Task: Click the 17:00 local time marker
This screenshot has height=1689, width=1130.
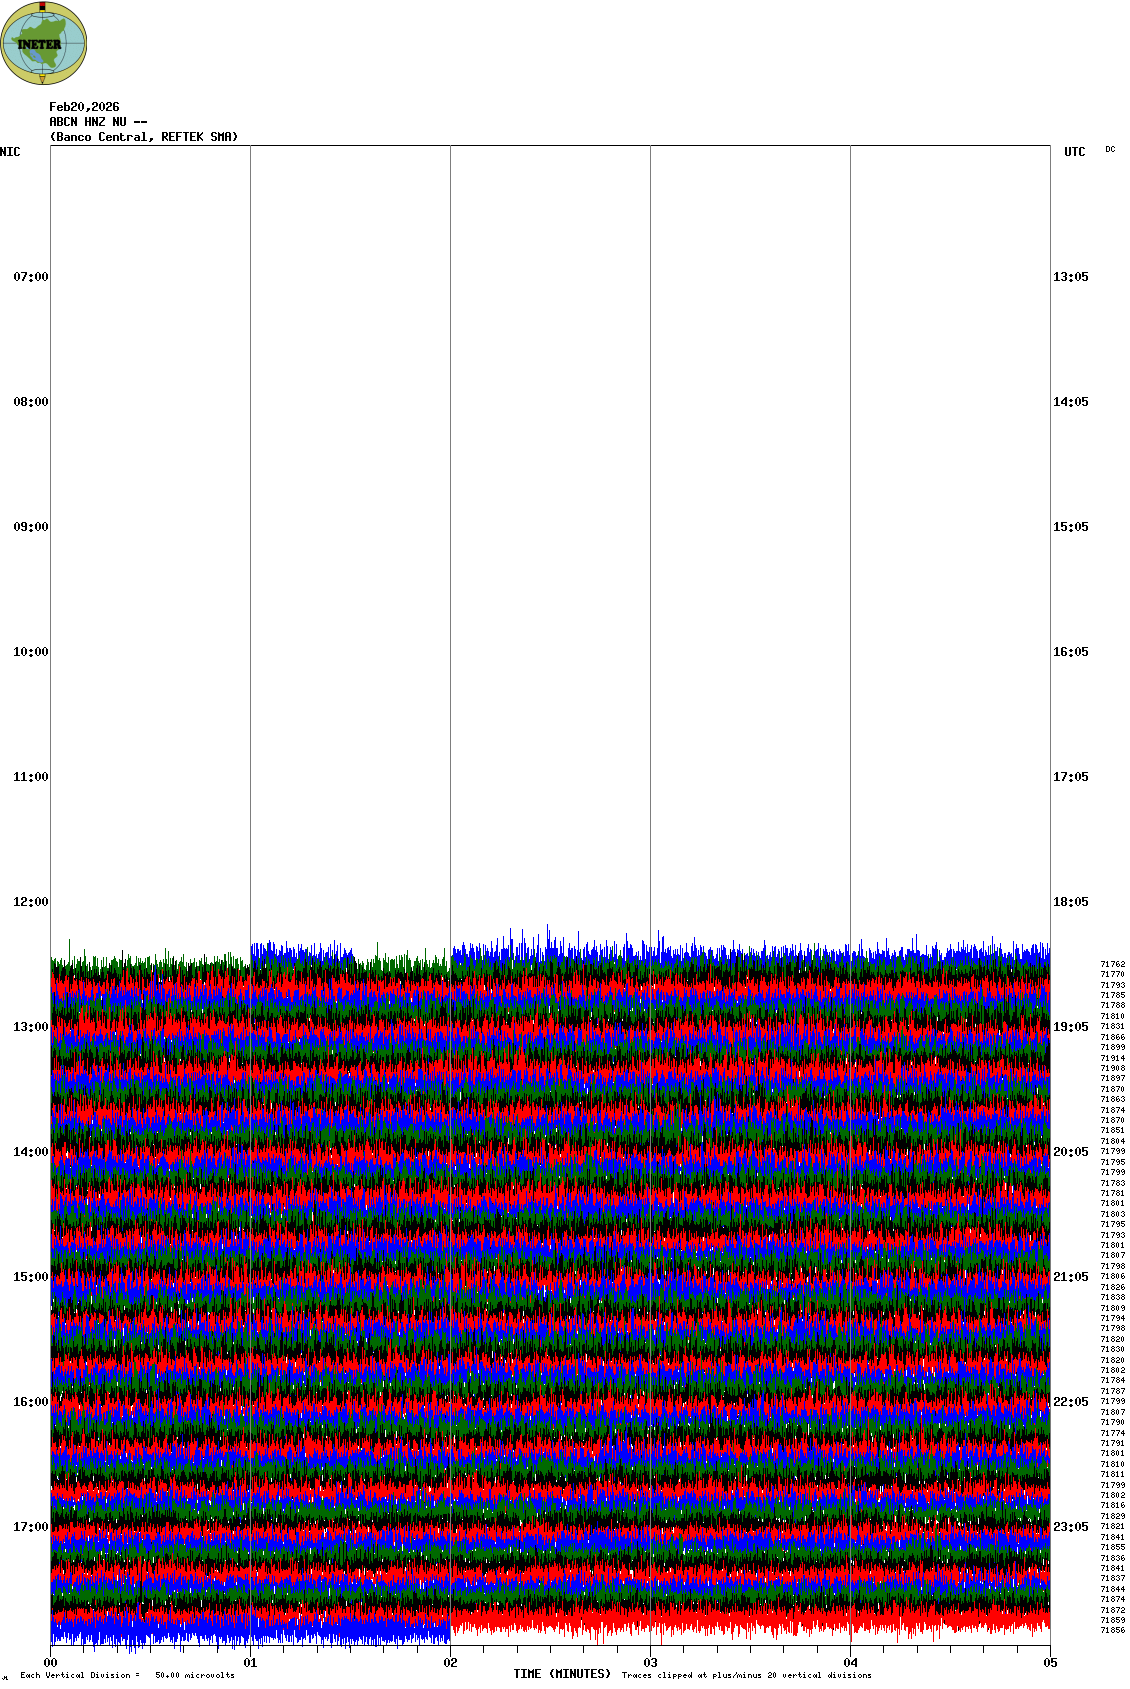Action: pyautogui.click(x=30, y=1527)
